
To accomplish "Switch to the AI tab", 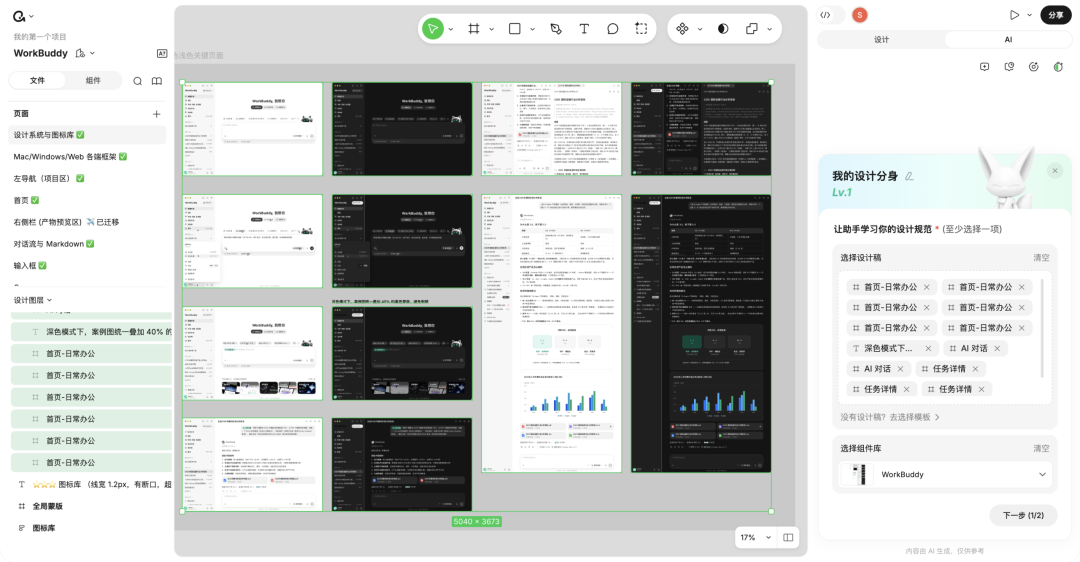I will pyautogui.click(x=1008, y=40).
